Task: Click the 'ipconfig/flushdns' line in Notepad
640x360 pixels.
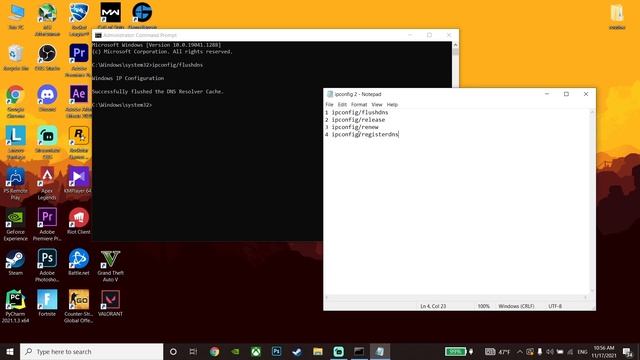Action: click(x=360, y=112)
